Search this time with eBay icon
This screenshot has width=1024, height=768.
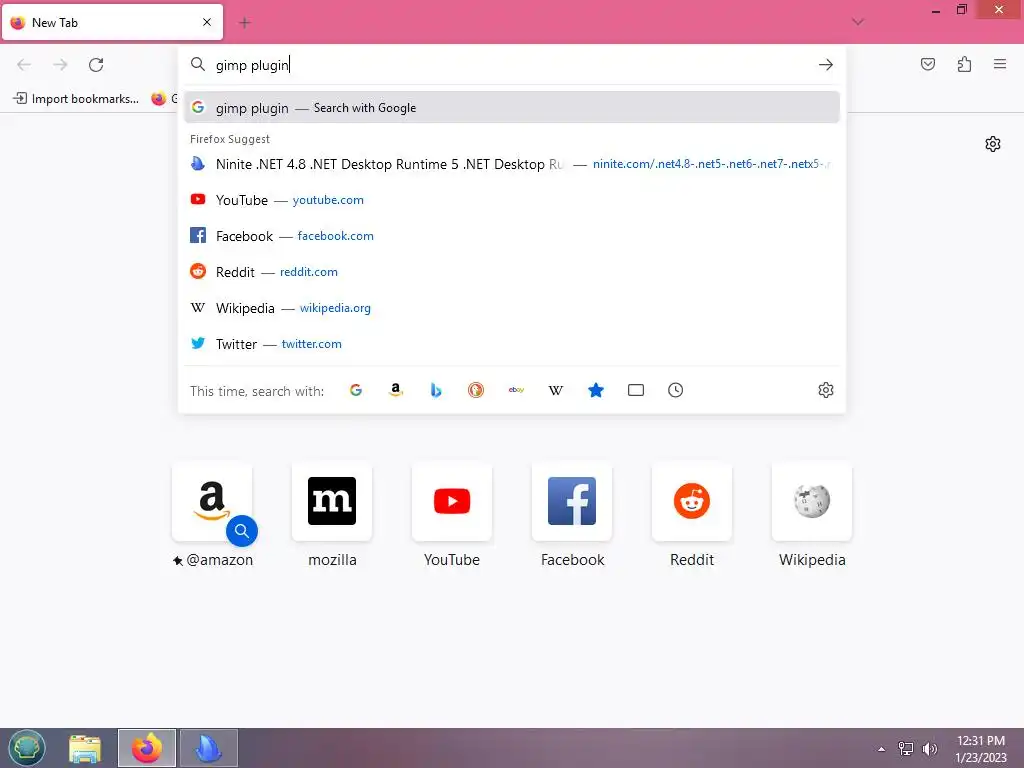(516, 390)
